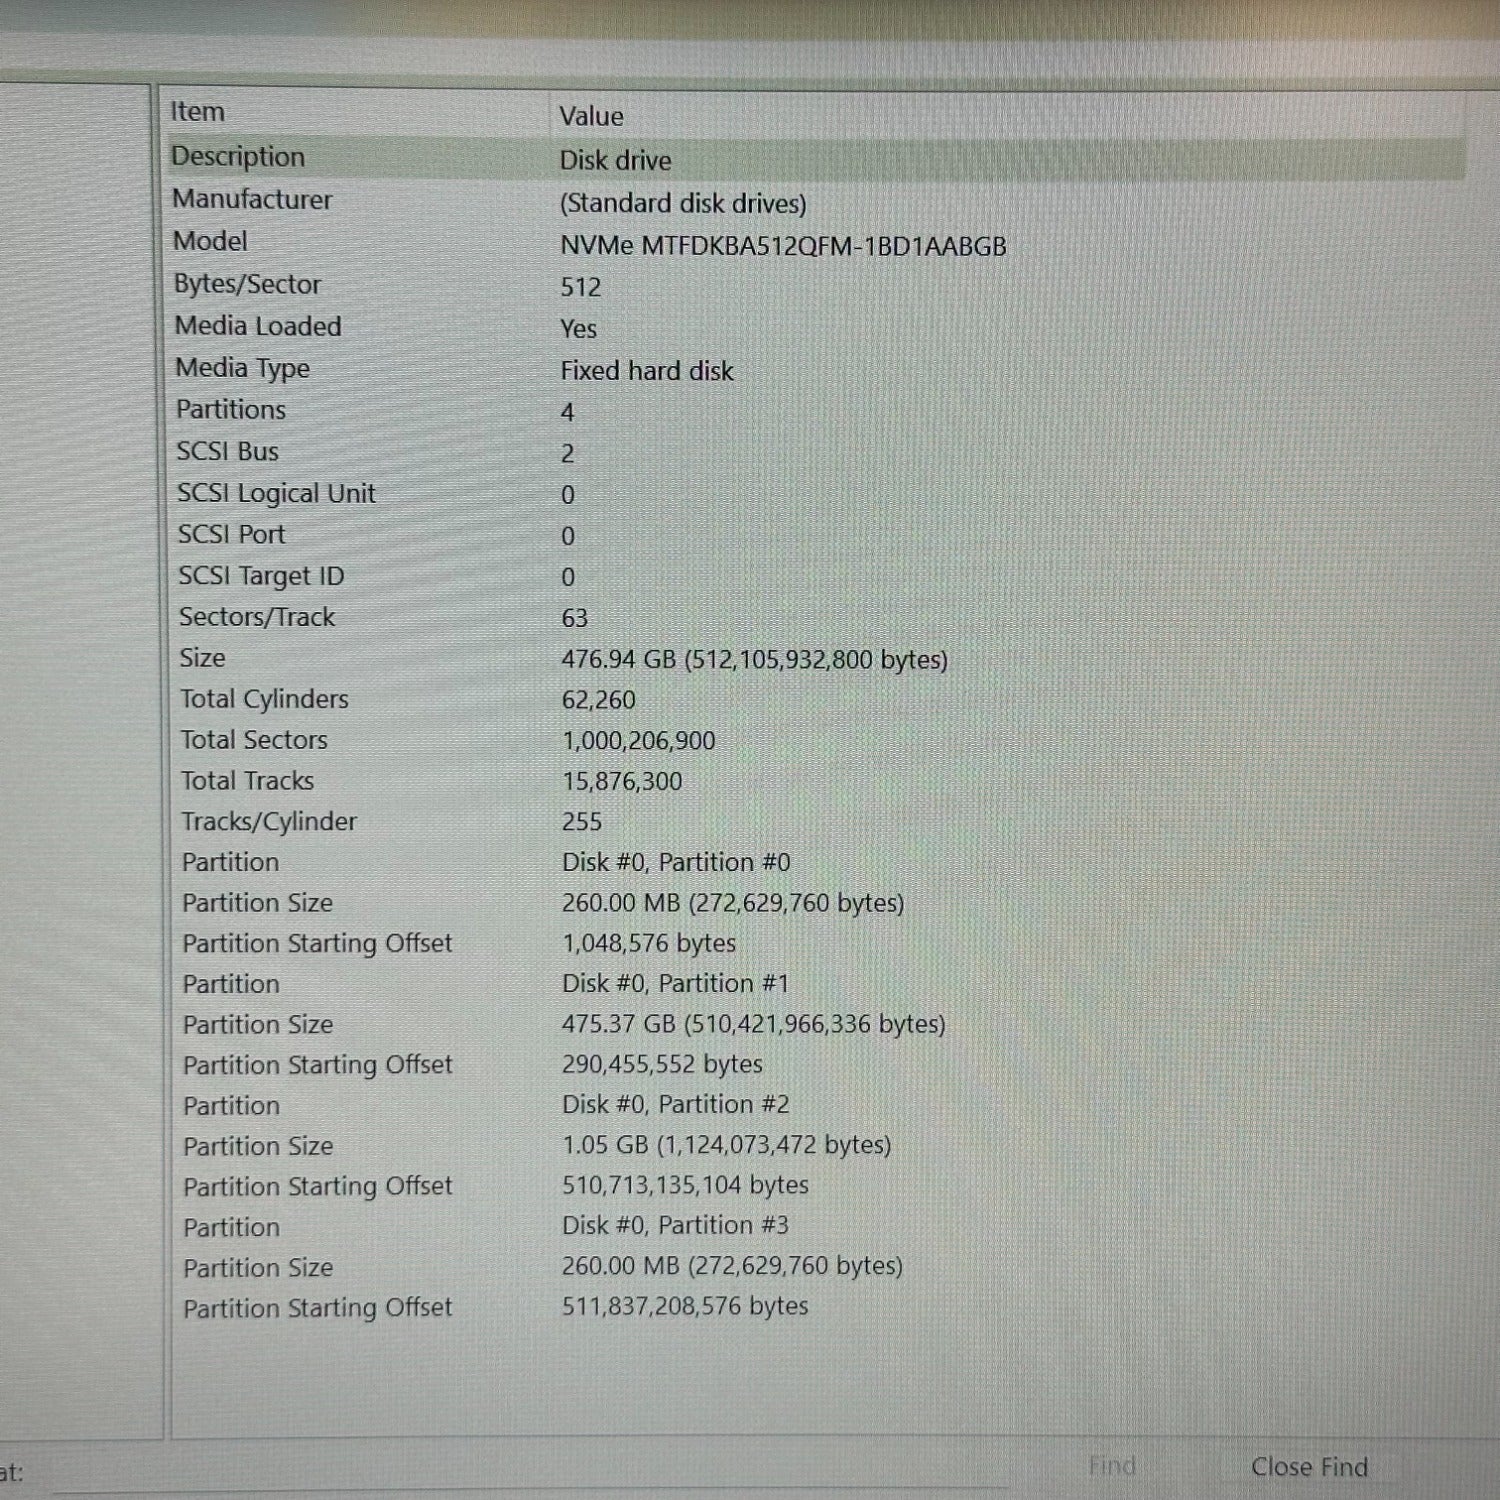1500x1500 pixels.
Task: Select the Tracks/Cylinder row
Action: (269, 822)
